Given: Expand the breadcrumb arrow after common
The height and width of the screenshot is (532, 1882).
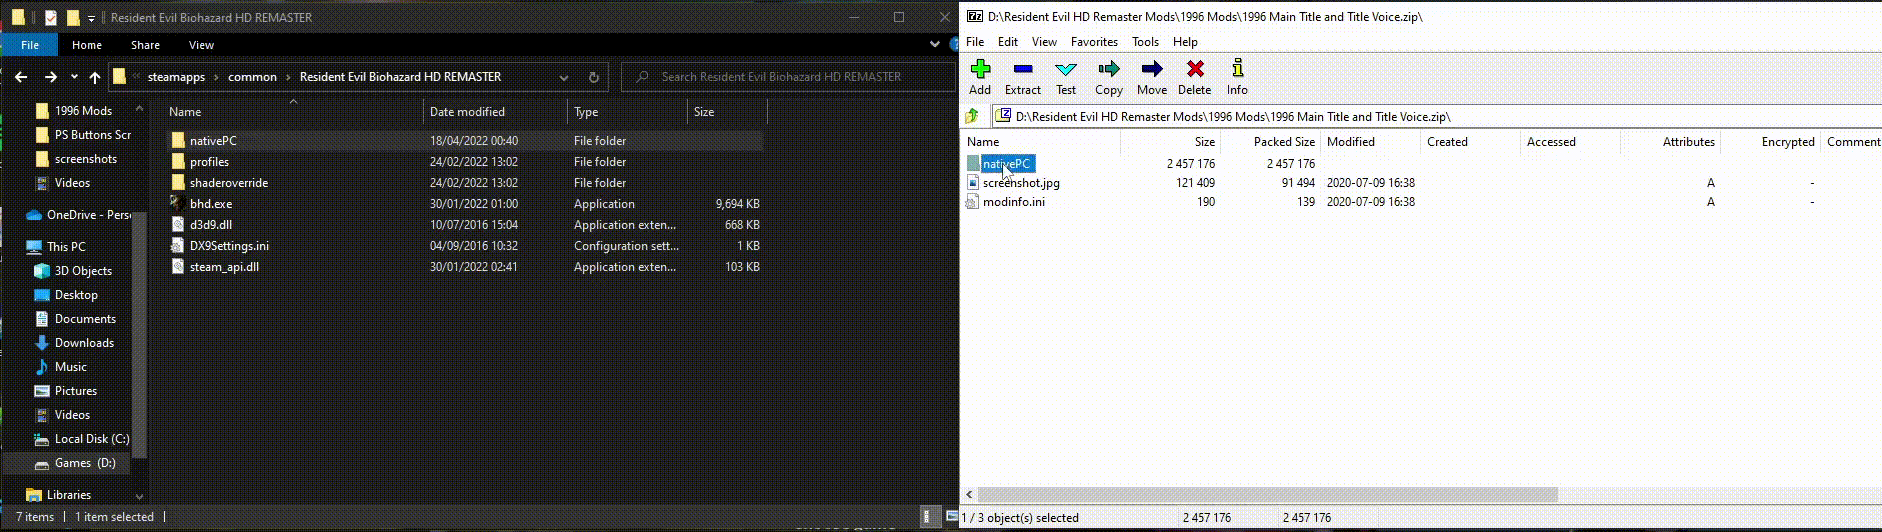Looking at the screenshot, I should (x=289, y=77).
